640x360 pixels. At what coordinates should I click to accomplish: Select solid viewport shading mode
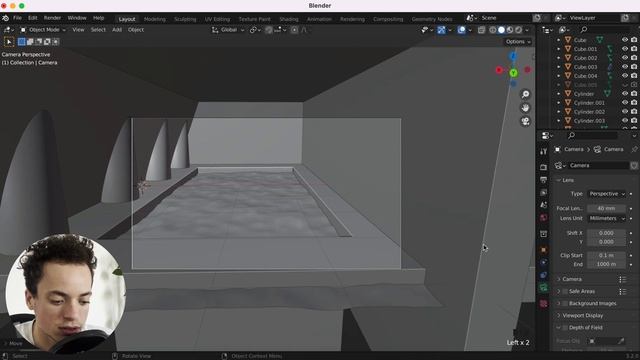coord(501,30)
